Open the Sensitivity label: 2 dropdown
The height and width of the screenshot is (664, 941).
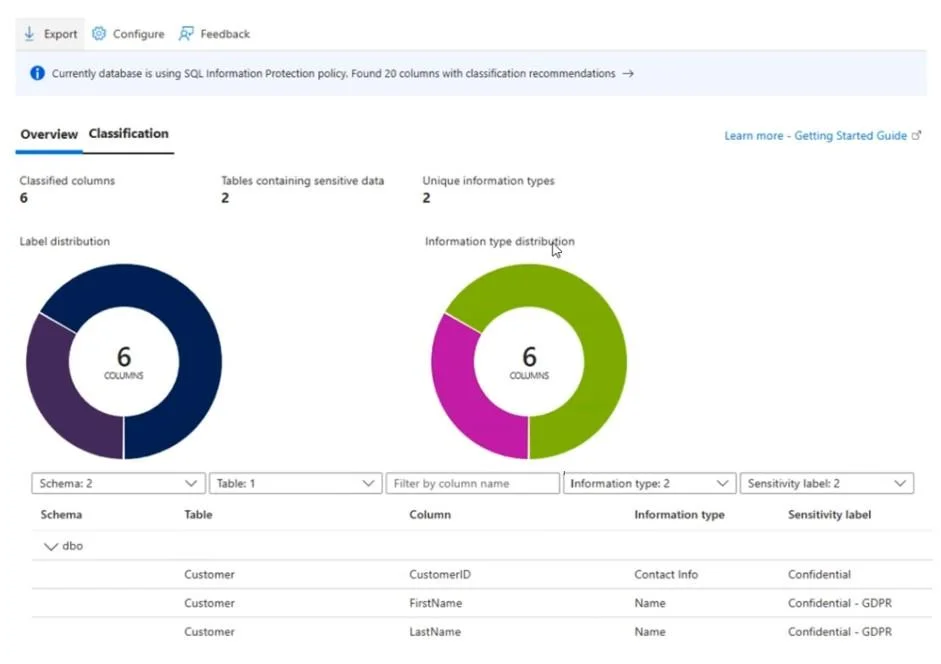point(827,483)
